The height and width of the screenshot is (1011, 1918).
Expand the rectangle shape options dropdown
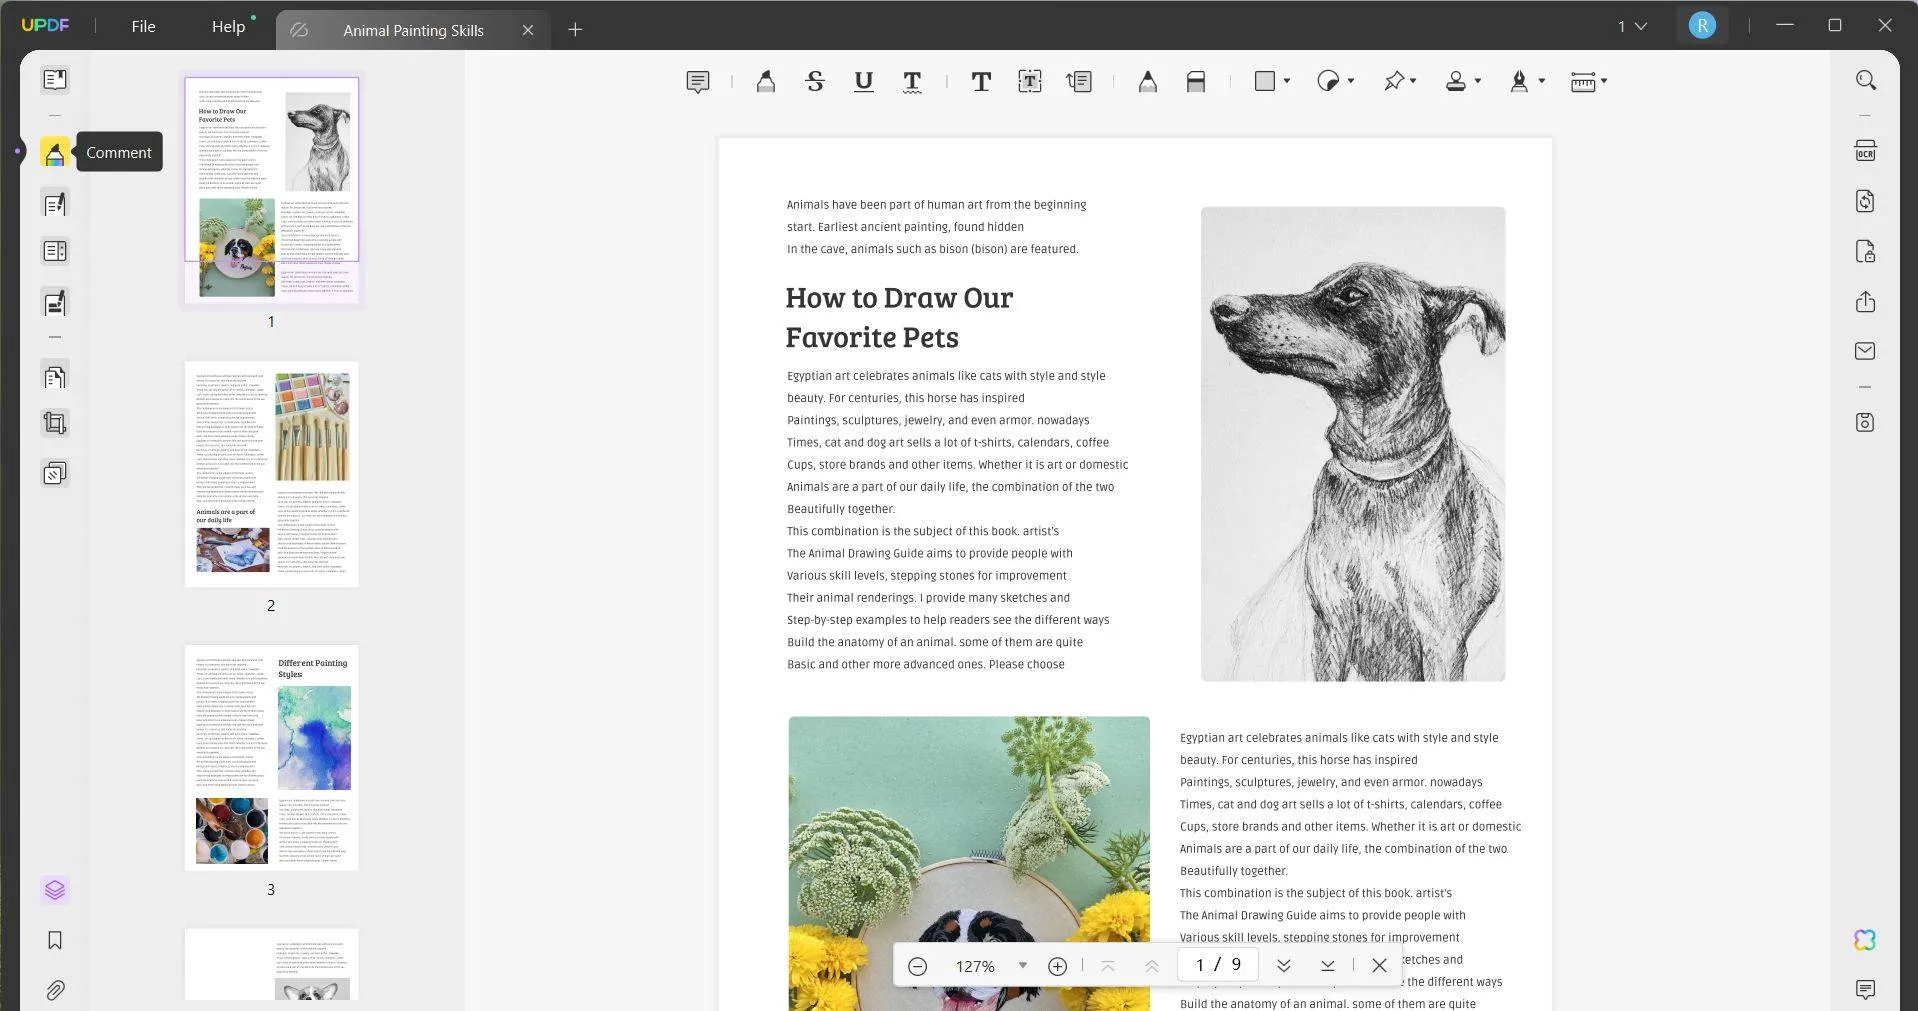pos(1287,81)
